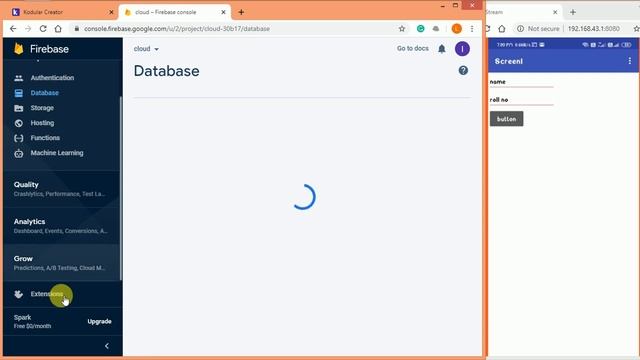Click the Machine Learning robot icon
The width and height of the screenshot is (640, 360).
tap(19, 153)
